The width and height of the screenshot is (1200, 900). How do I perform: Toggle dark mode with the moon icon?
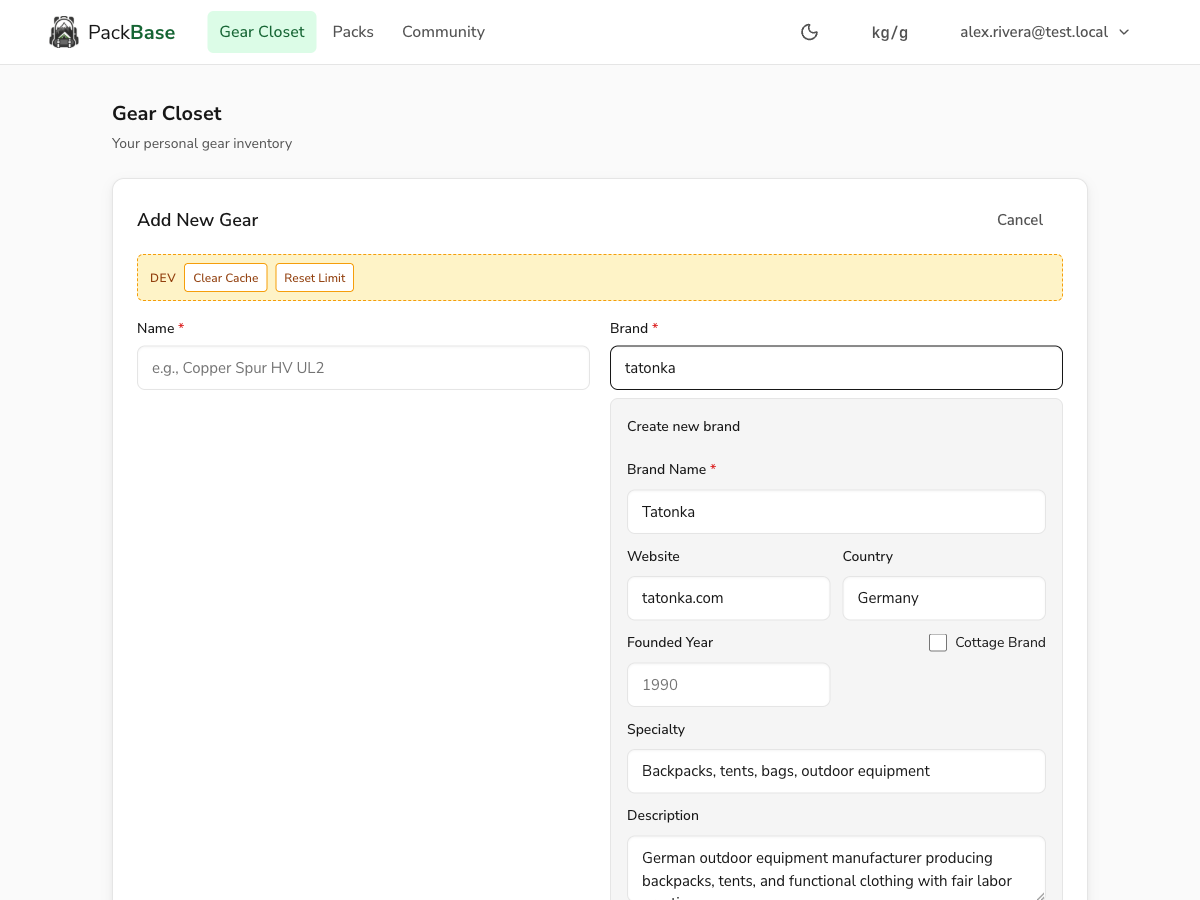pyautogui.click(x=809, y=32)
